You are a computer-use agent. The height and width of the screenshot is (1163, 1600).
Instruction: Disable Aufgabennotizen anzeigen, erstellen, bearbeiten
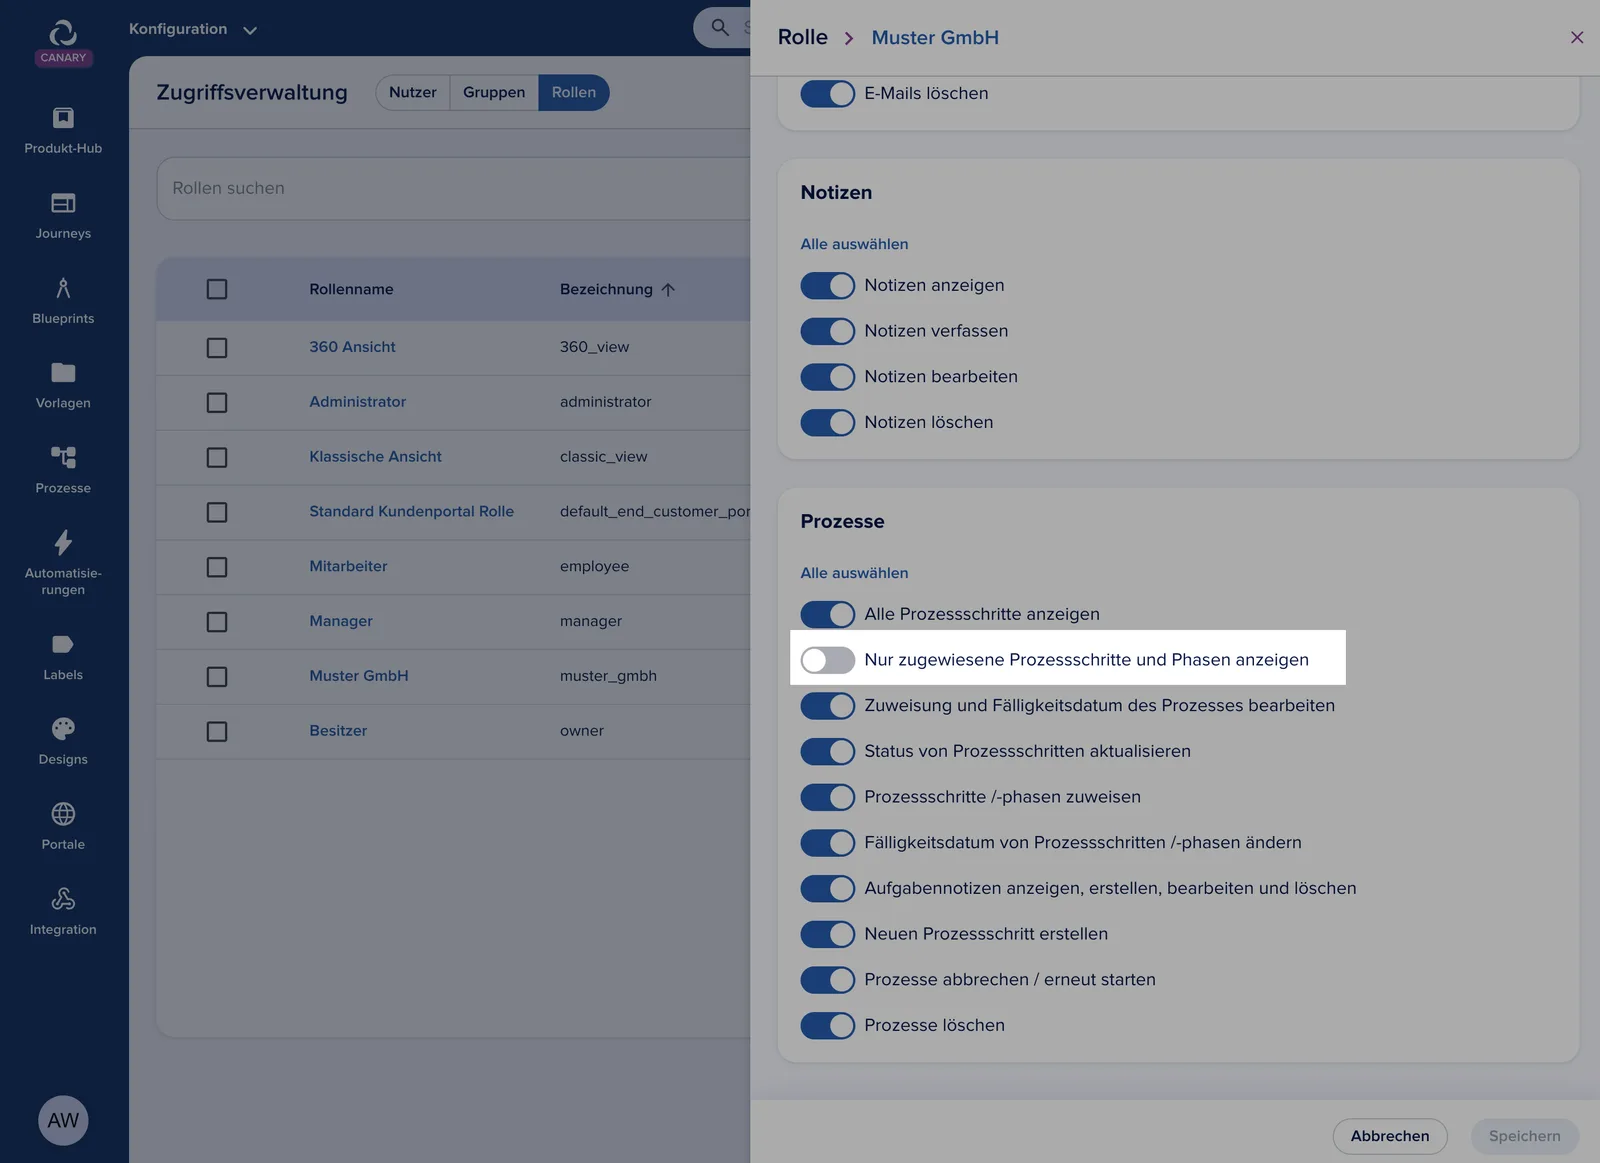(x=828, y=889)
